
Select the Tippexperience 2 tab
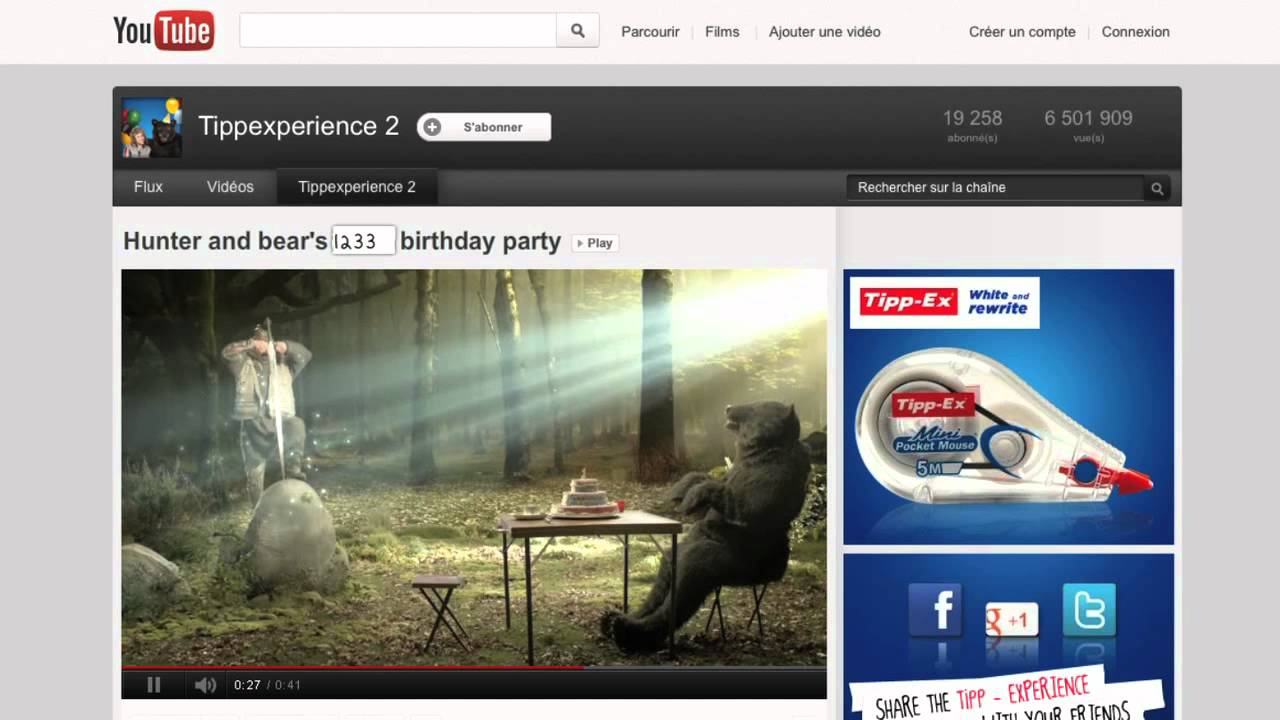pyautogui.click(x=357, y=187)
